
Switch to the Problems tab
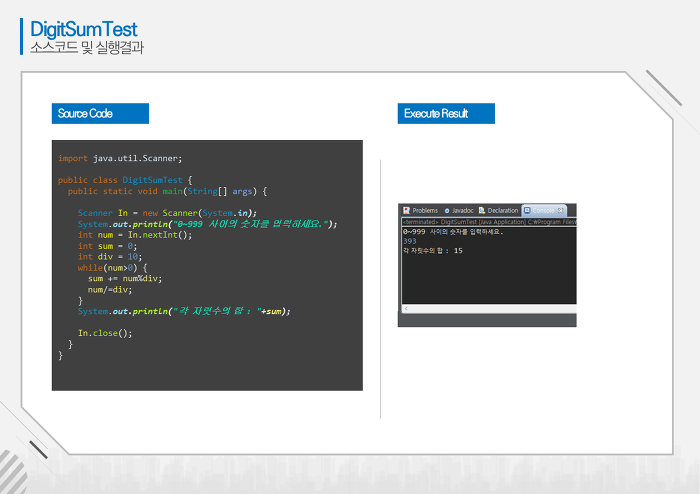tap(420, 210)
